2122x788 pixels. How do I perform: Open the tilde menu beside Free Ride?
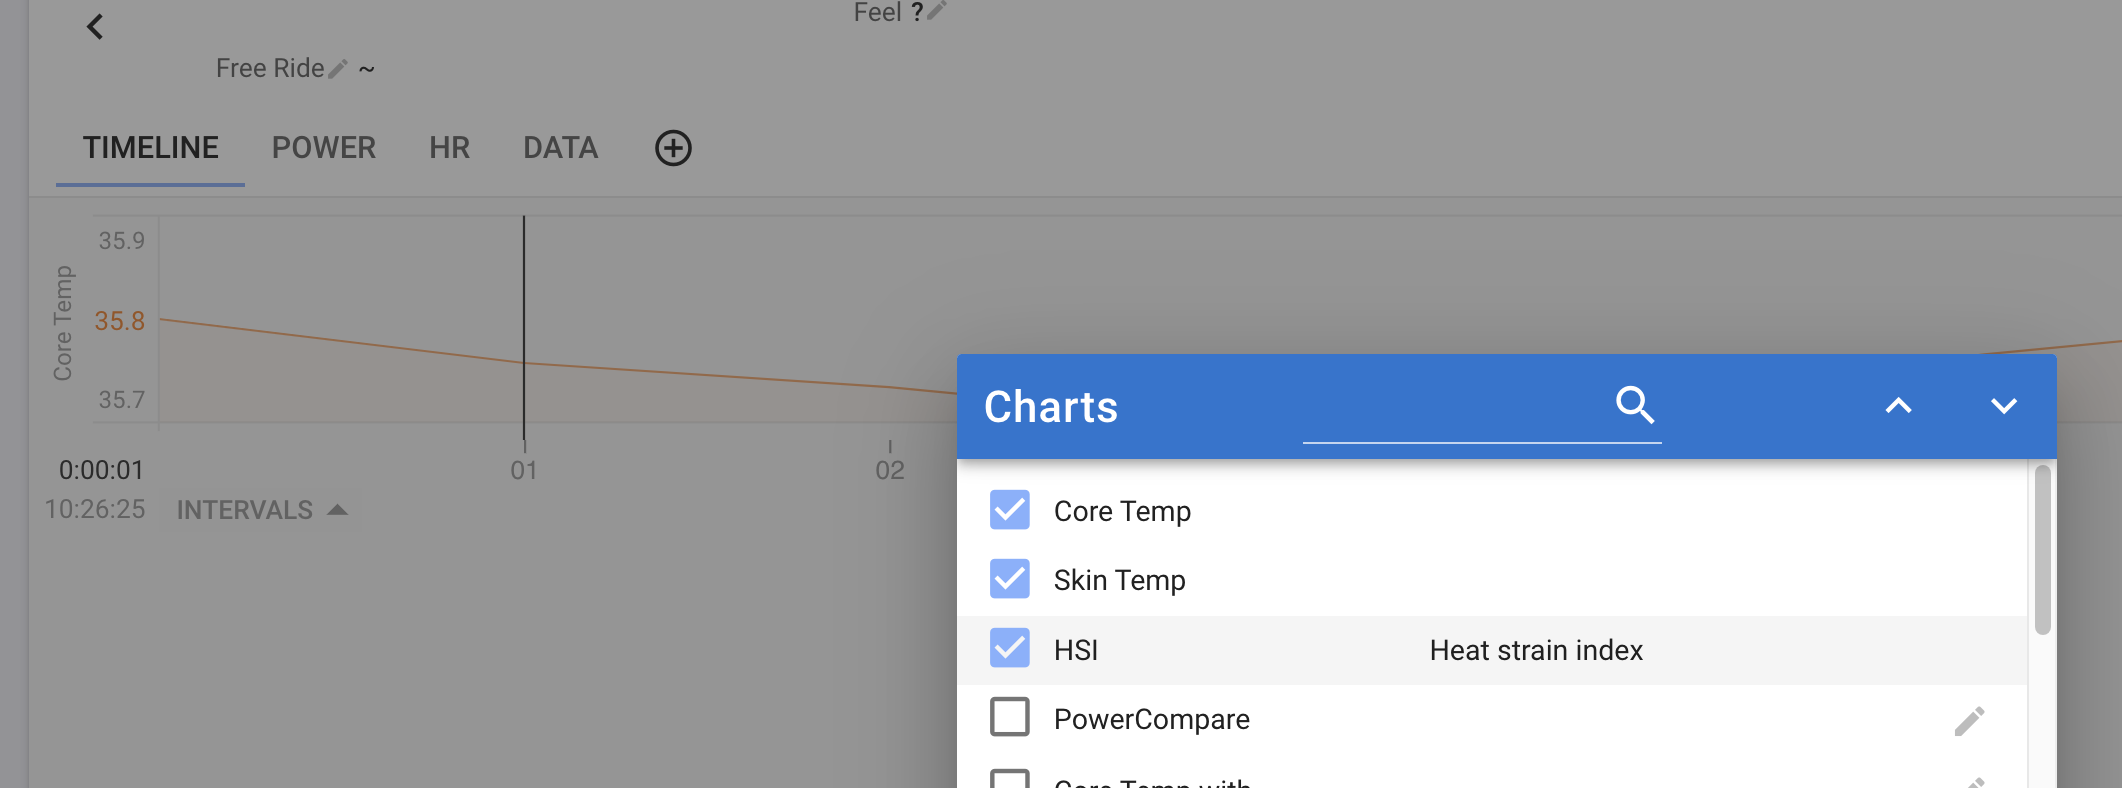click(x=367, y=69)
